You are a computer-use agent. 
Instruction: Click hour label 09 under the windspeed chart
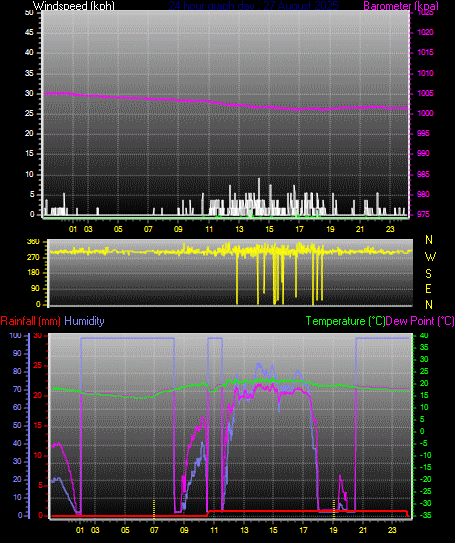178,229
